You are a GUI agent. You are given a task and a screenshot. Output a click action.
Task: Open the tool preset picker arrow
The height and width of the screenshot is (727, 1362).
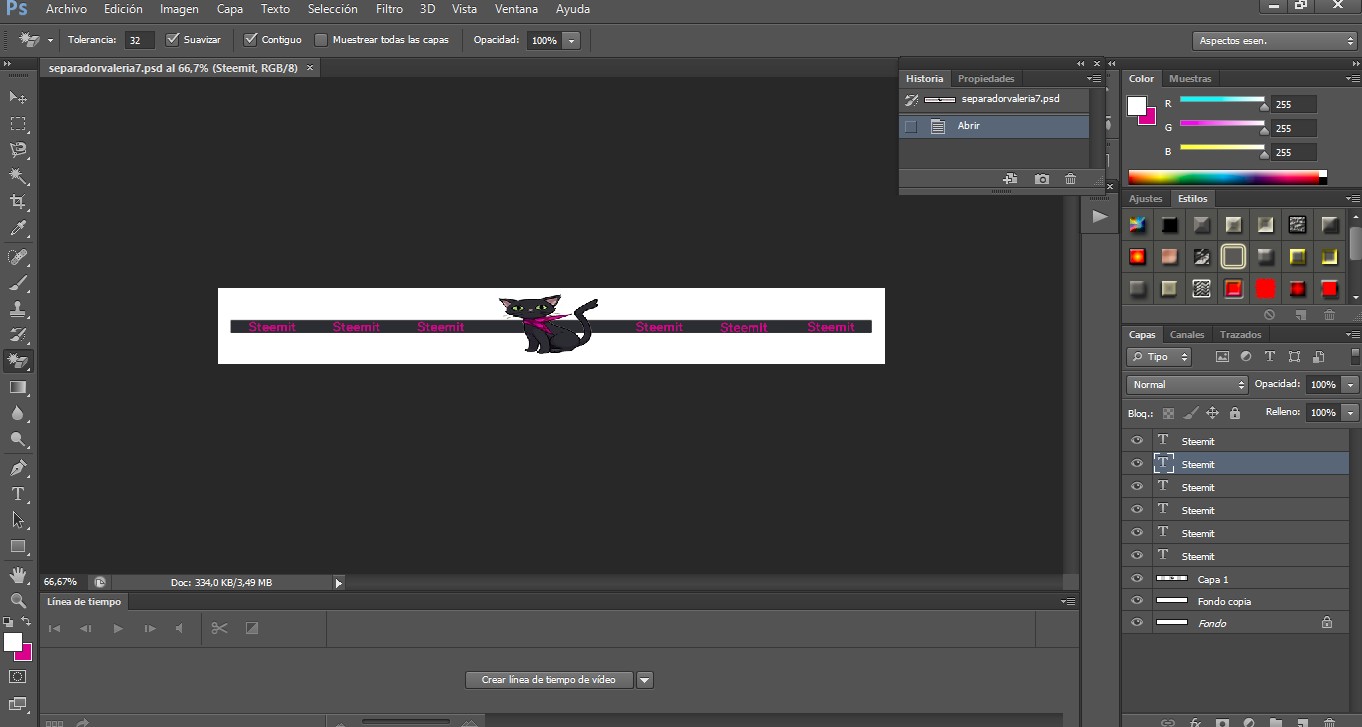(51, 41)
